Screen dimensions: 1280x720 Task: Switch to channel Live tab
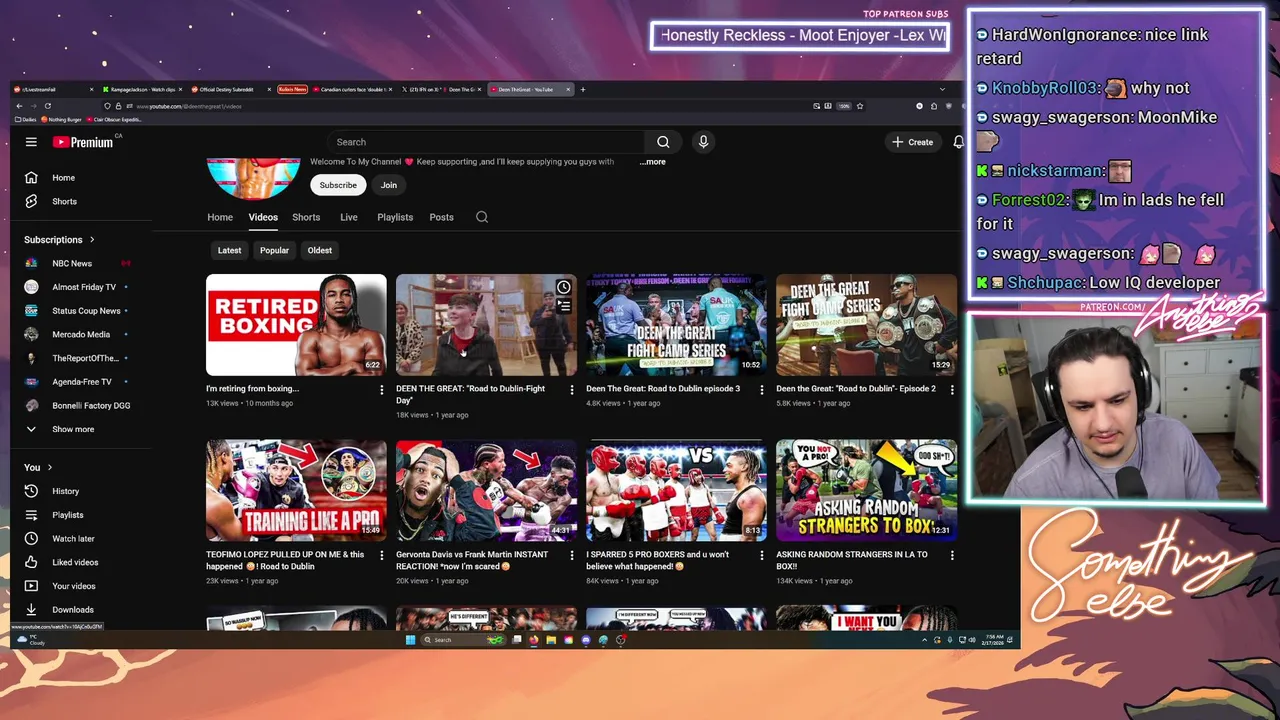click(349, 217)
